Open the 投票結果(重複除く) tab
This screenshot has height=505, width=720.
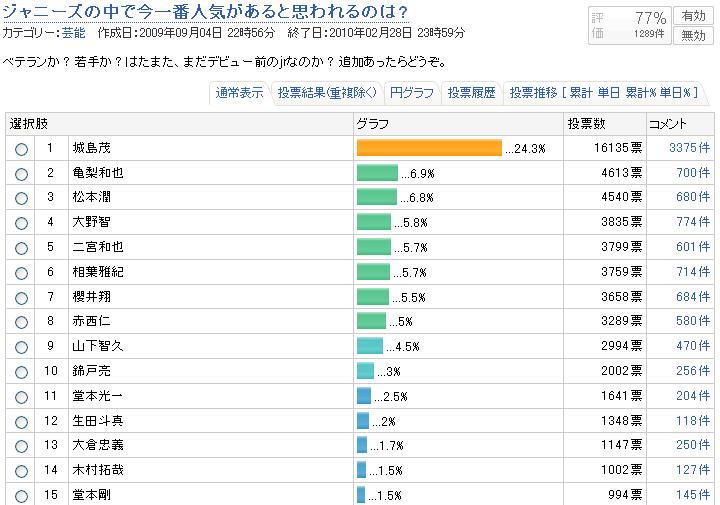[x=327, y=93]
